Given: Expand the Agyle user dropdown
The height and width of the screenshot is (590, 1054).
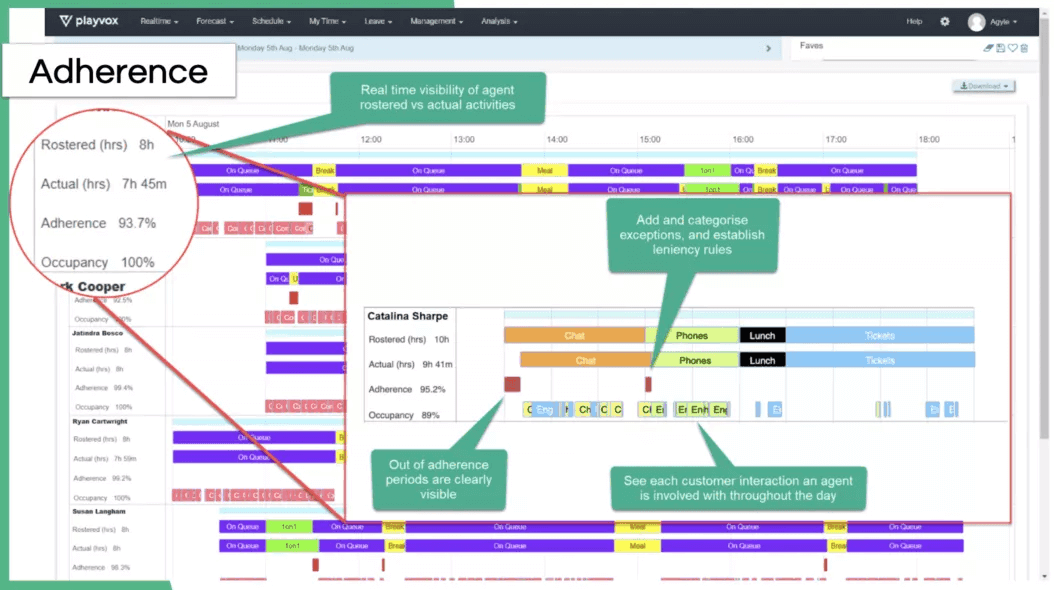Looking at the screenshot, I should pyautogui.click(x=1003, y=22).
